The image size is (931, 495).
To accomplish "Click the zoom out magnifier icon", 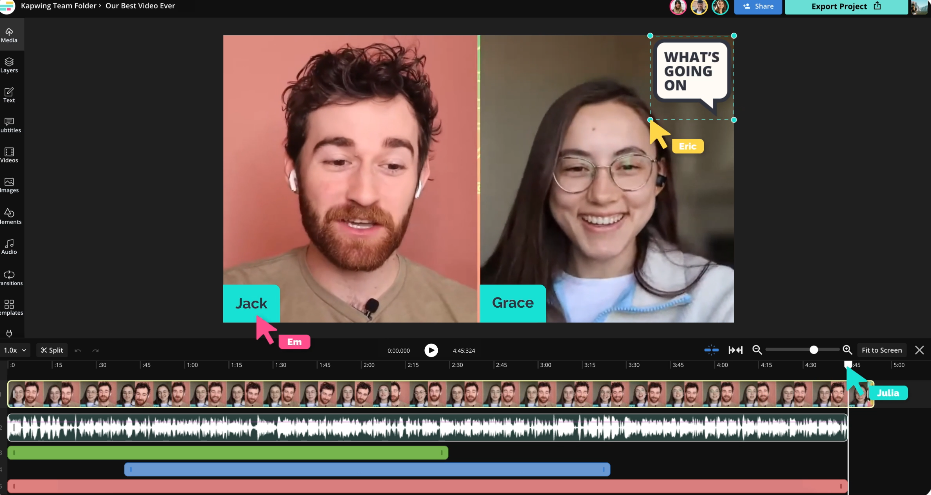I will pos(757,350).
